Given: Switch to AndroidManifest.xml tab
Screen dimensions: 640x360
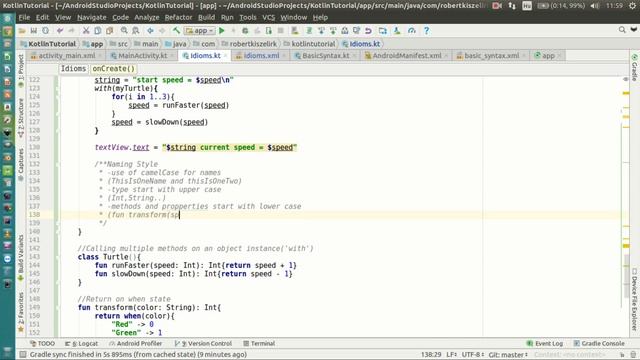Looking at the screenshot, I should pyautogui.click(x=407, y=56).
